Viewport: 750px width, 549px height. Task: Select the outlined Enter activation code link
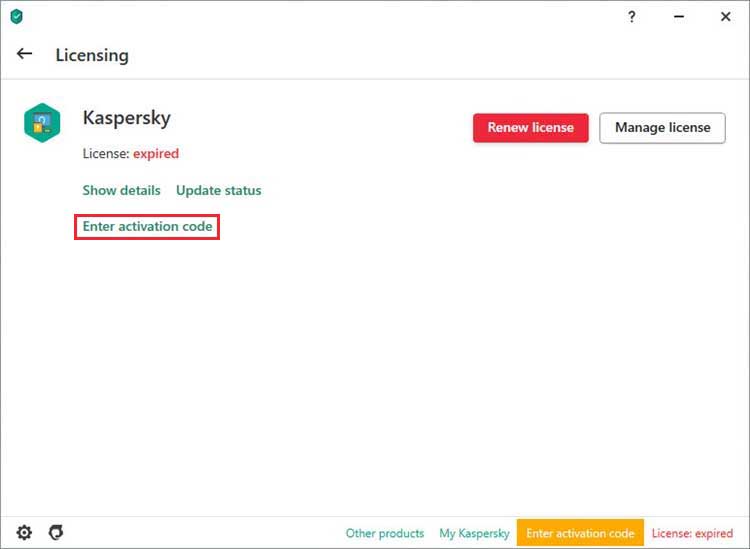point(147,227)
